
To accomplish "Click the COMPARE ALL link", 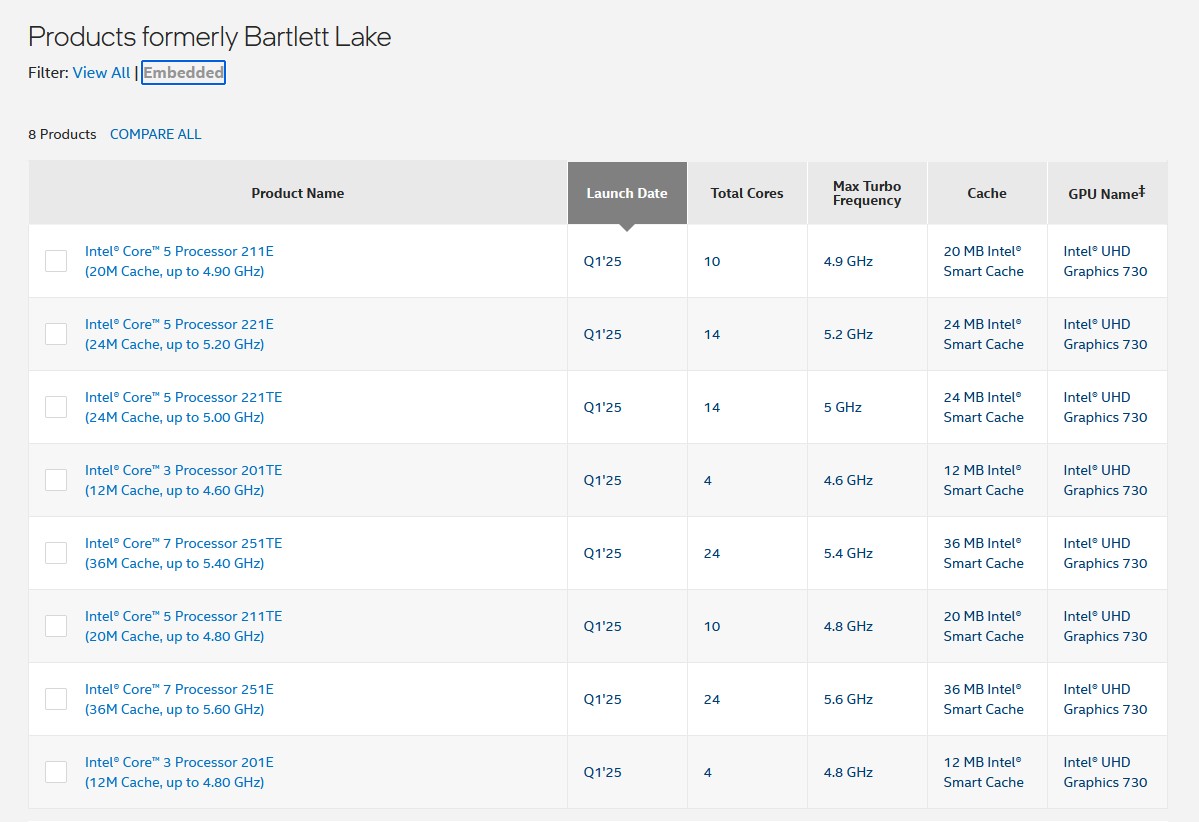I will click(x=155, y=134).
